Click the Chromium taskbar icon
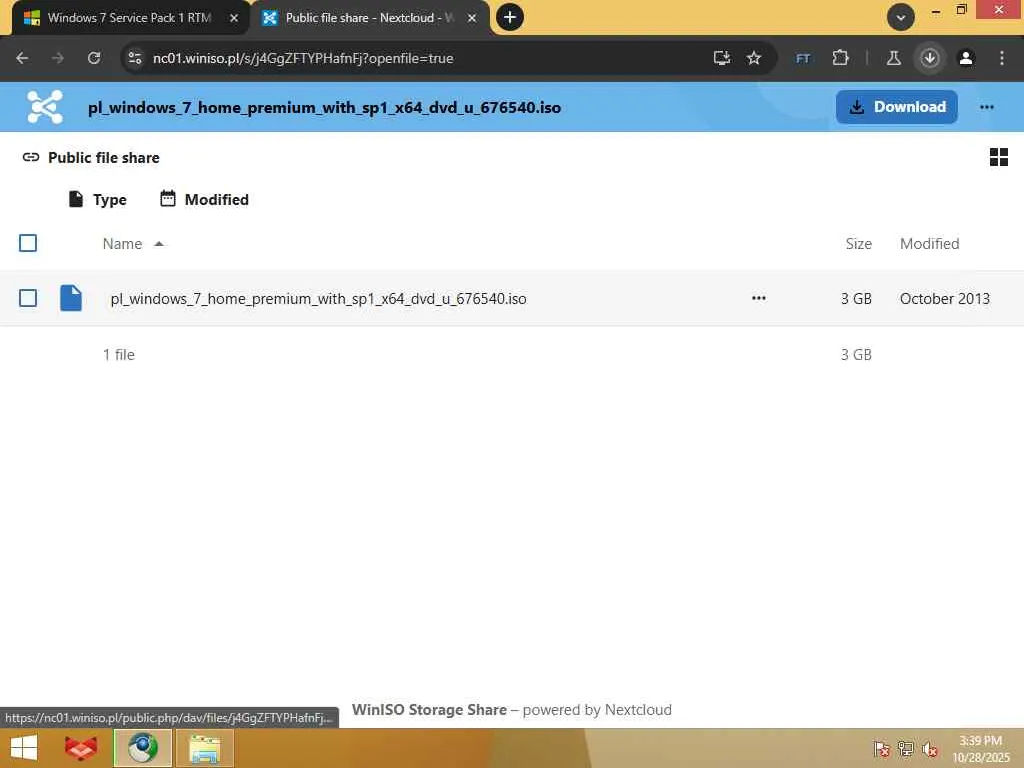The height and width of the screenshot is (768, 1024). pos(143,748)
